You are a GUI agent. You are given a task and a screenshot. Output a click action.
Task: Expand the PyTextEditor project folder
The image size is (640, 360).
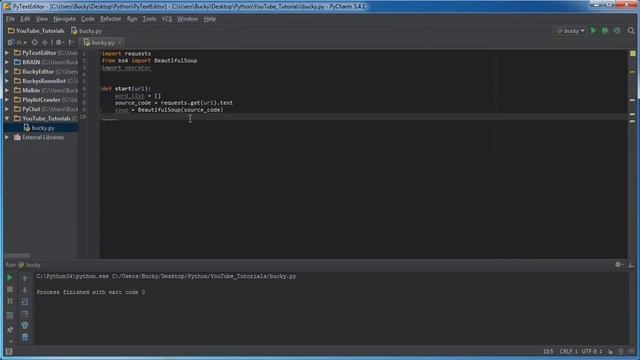7,53
